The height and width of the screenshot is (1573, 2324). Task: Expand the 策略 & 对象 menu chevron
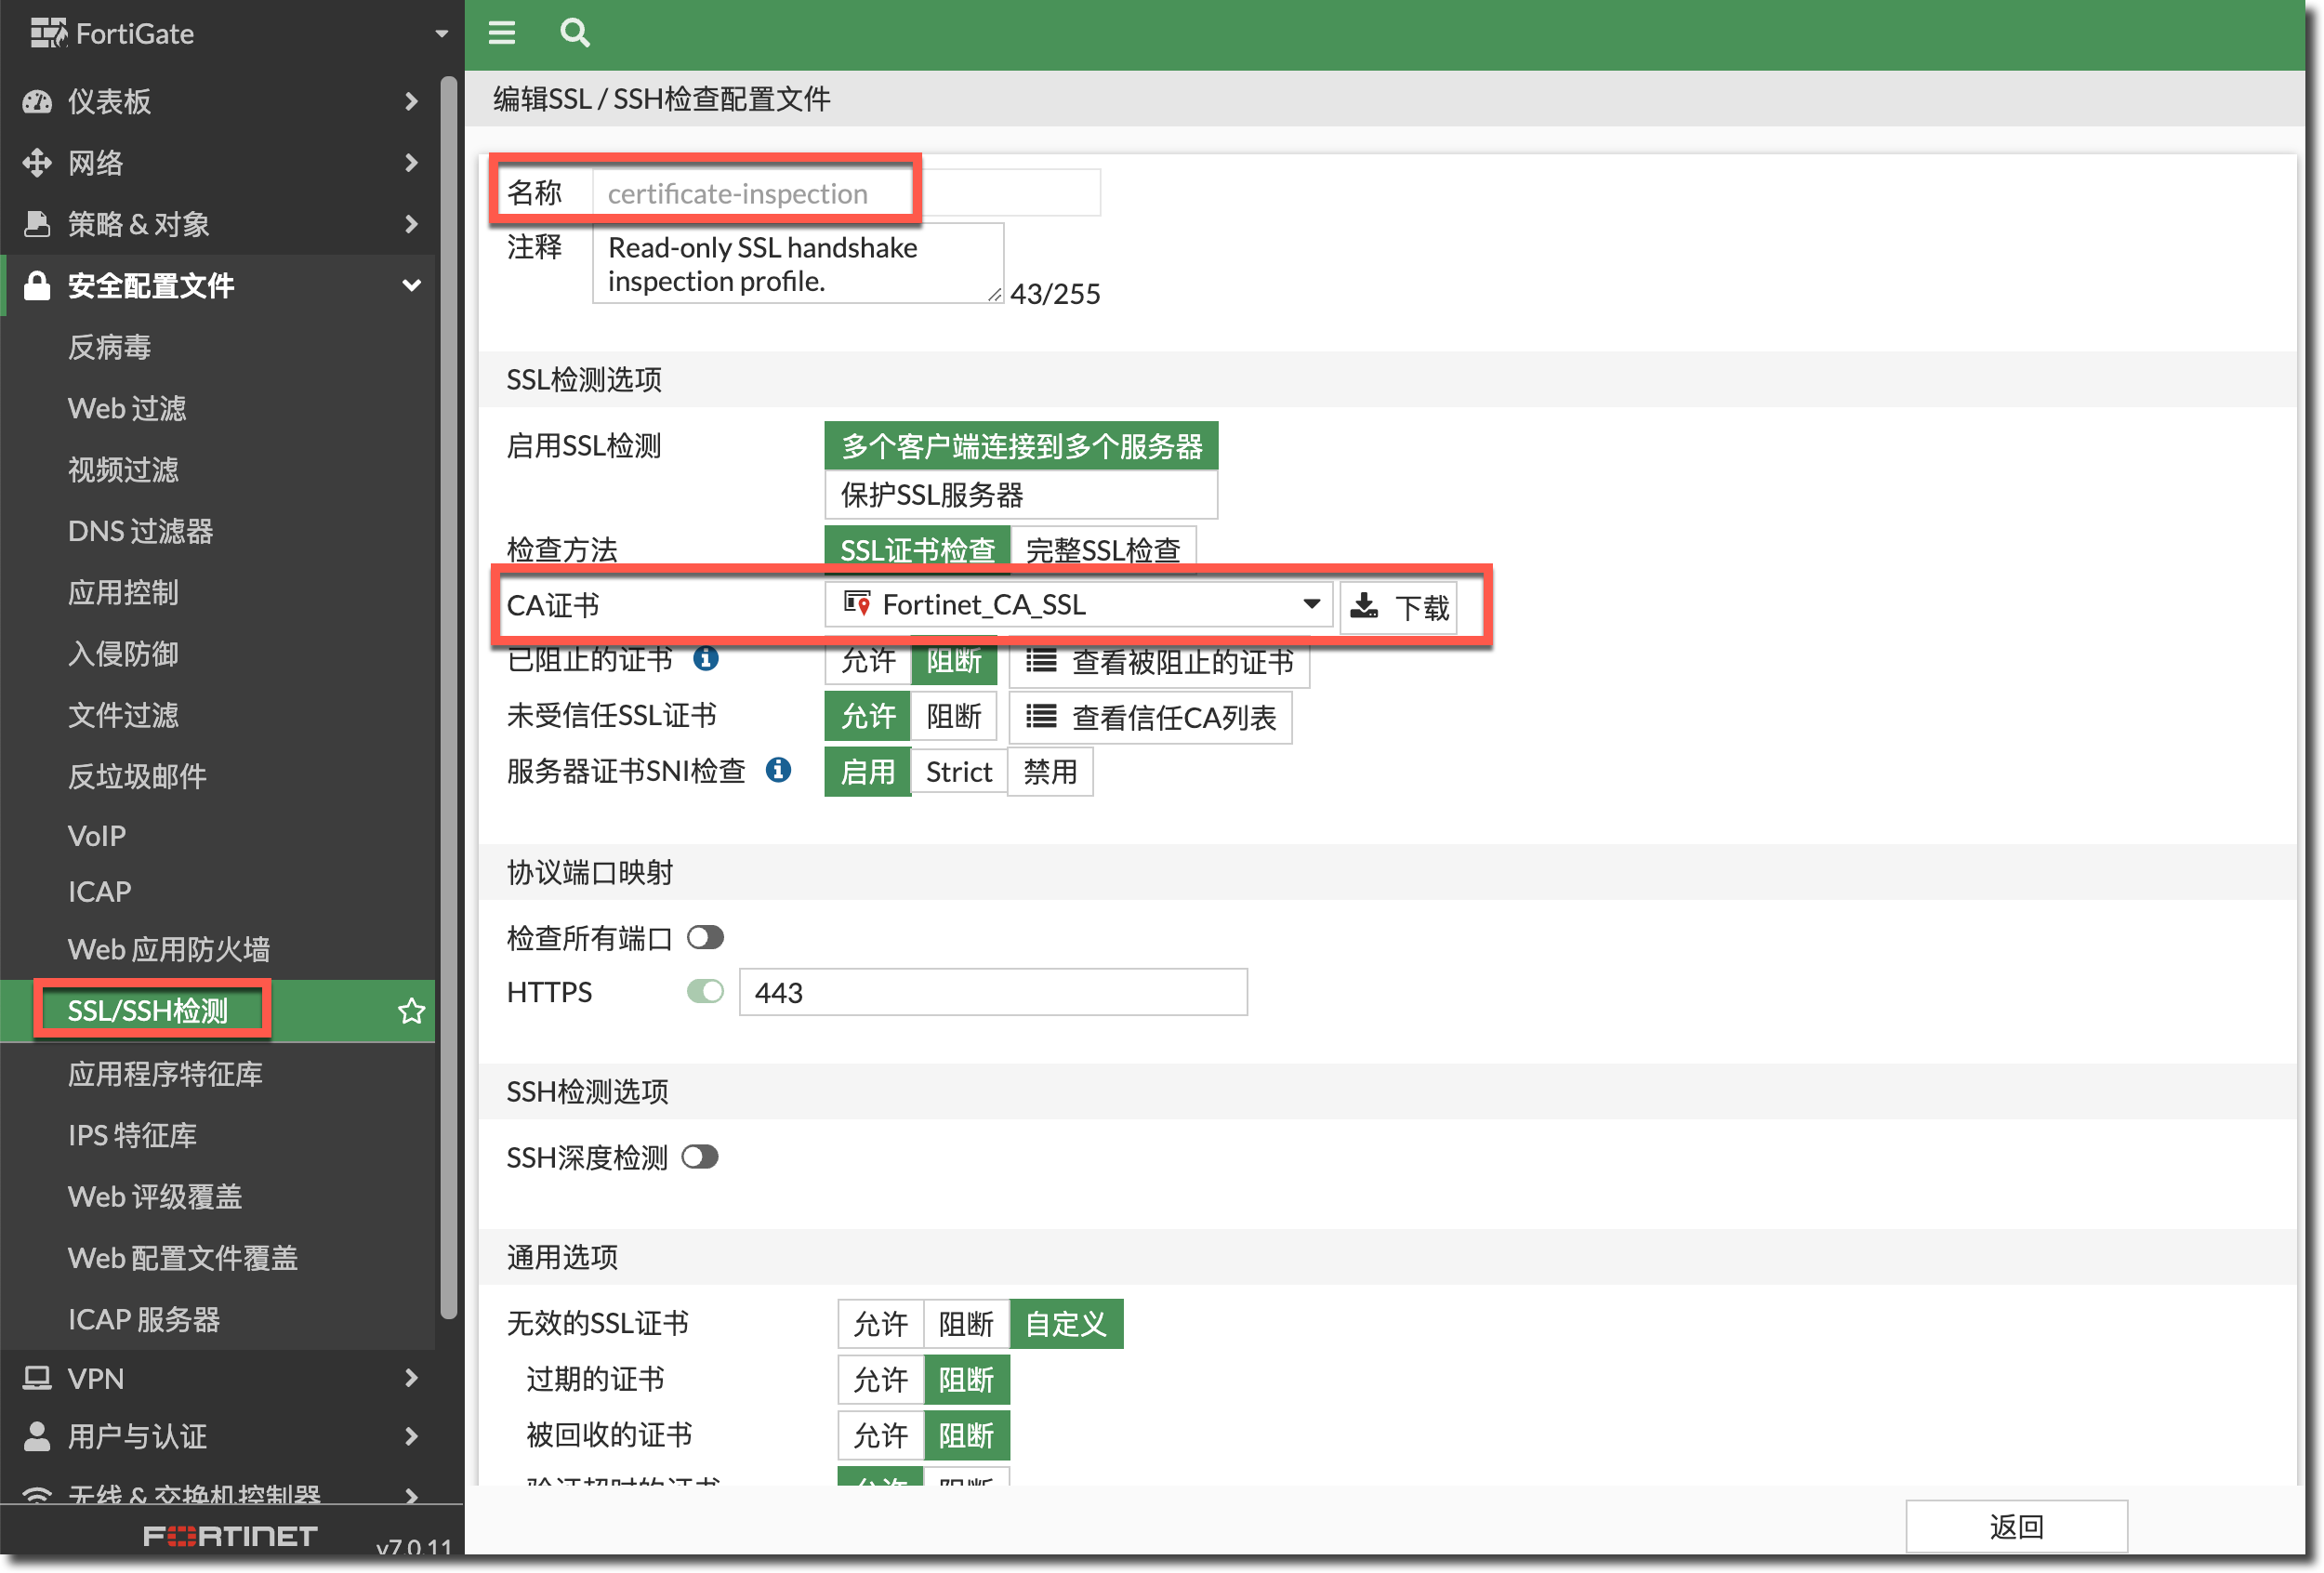(x=411, y=224)
